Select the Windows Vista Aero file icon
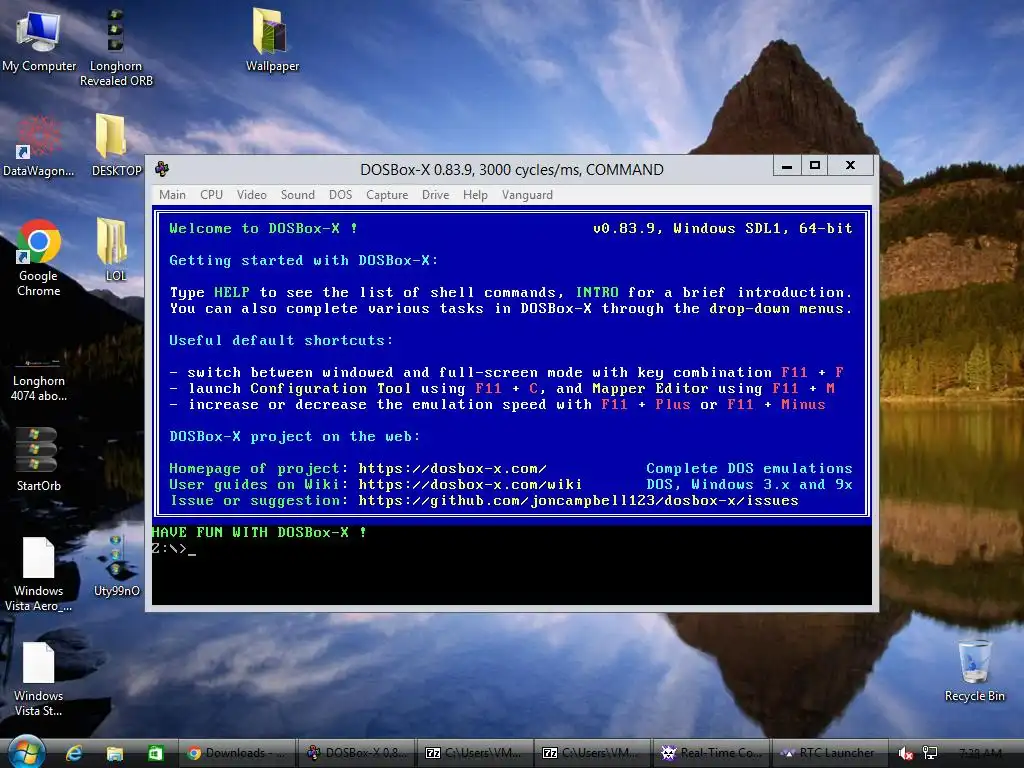Screen dimensions: 1024x768 coord(39,575)
